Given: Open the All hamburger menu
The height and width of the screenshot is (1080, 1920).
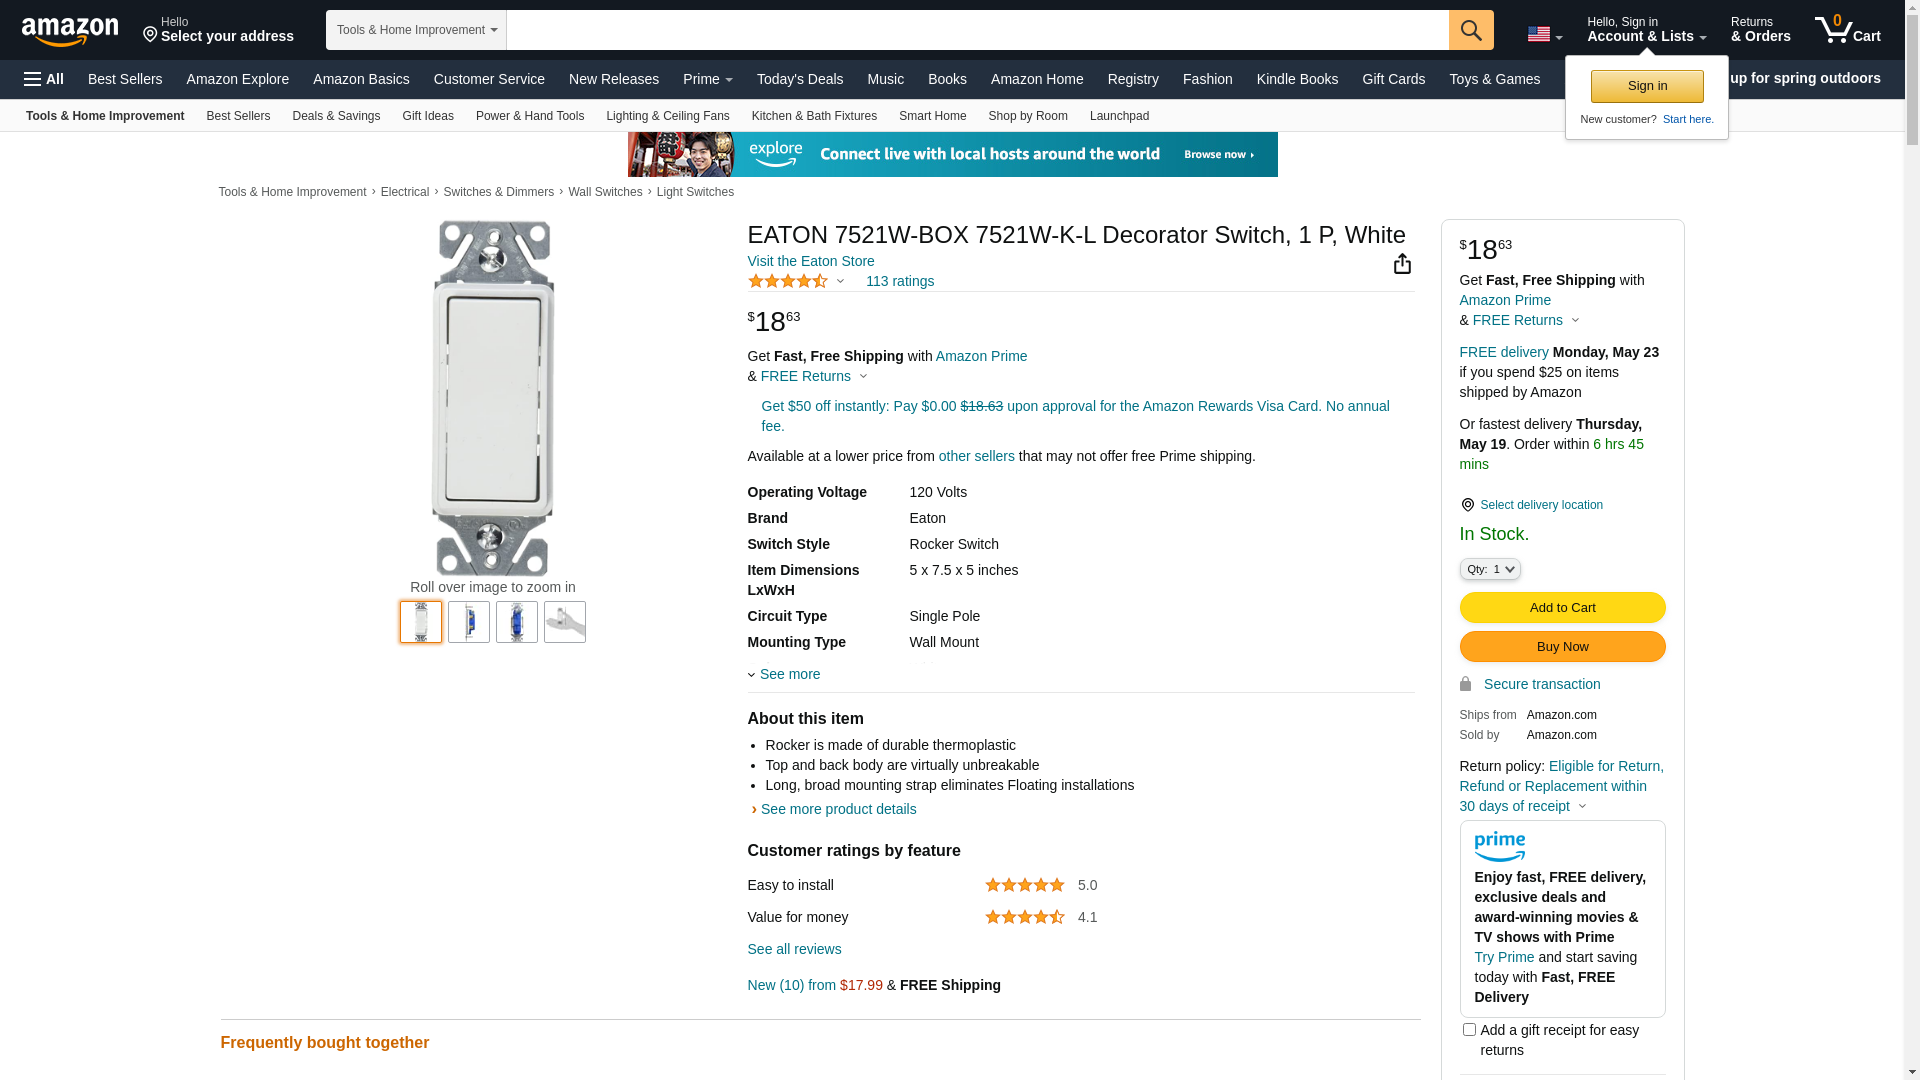Looking at the screenshot, I should (44, 79).
